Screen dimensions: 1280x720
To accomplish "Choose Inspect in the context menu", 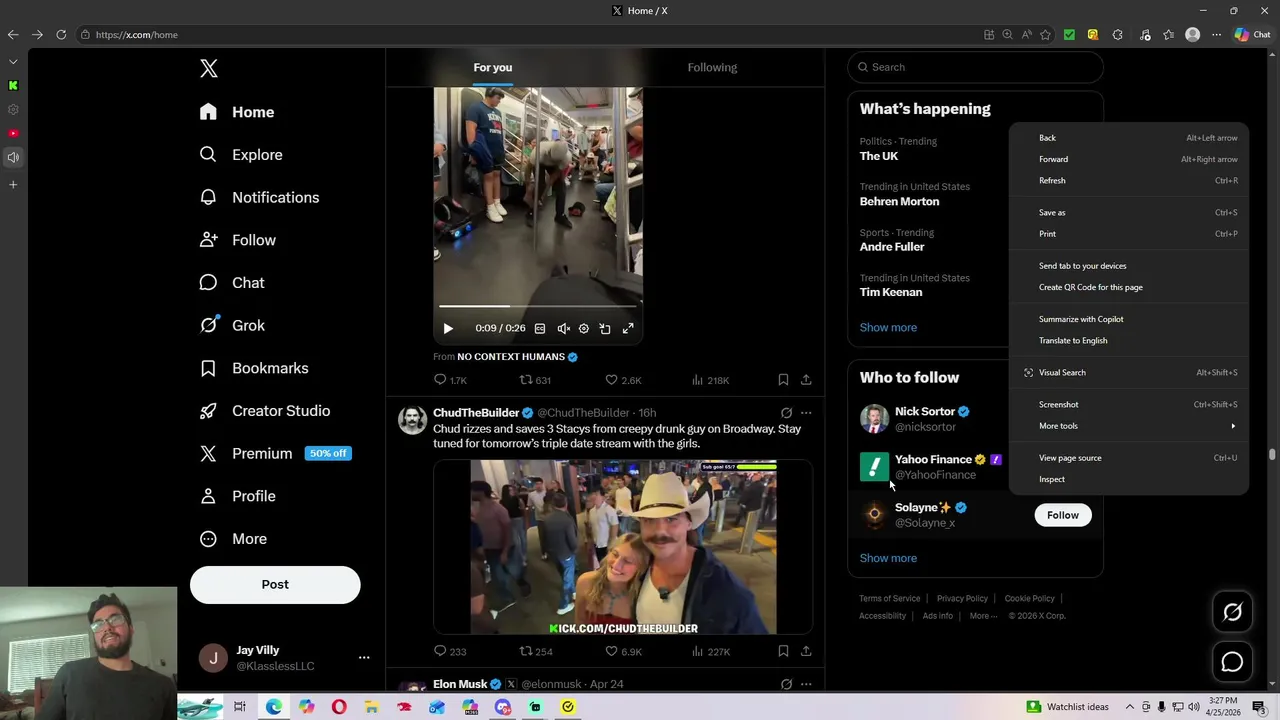I will tap(1128, 479).
